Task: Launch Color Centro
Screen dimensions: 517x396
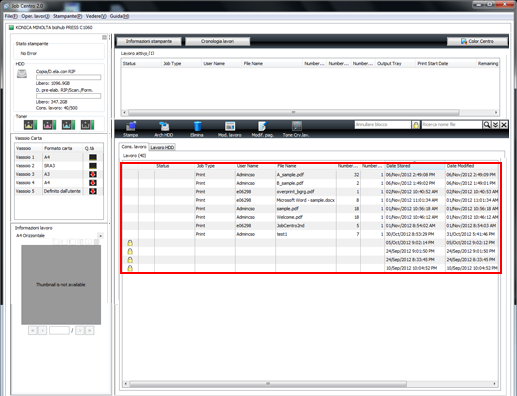Action: coord(477,41)
